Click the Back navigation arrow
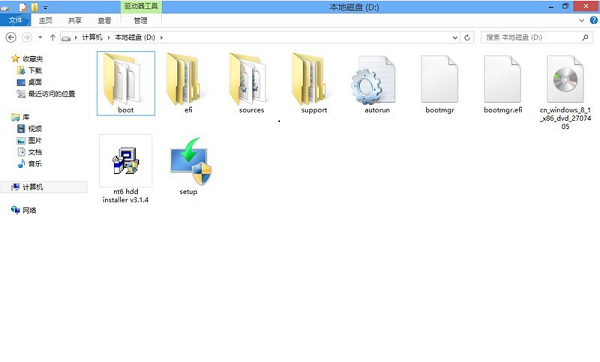The image size is (600, 362). (11, 38)
